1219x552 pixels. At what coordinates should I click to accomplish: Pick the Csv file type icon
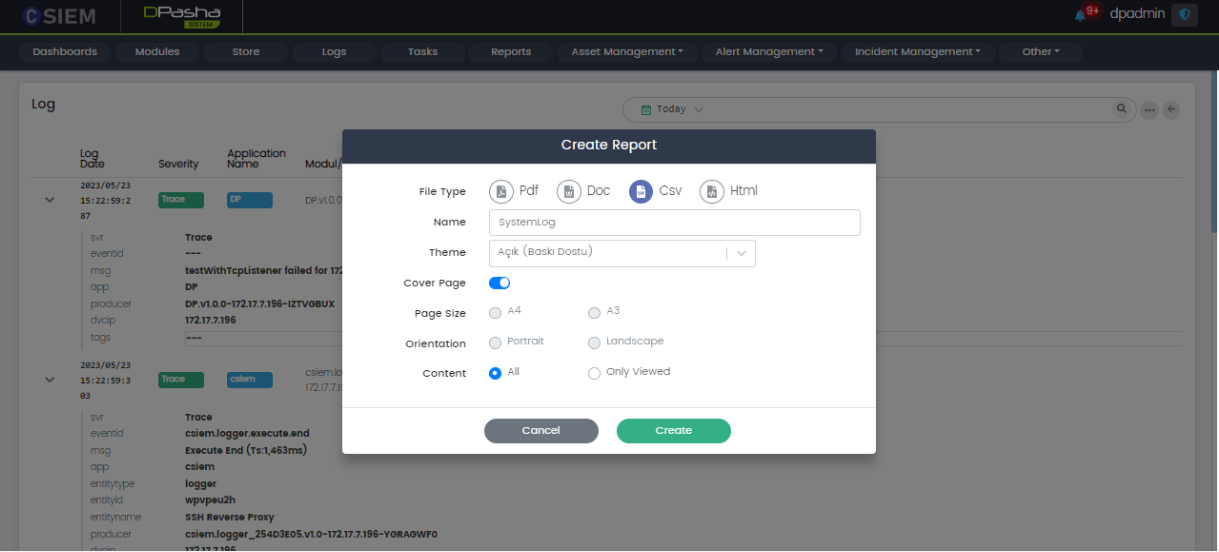click(x=641, y=191)
